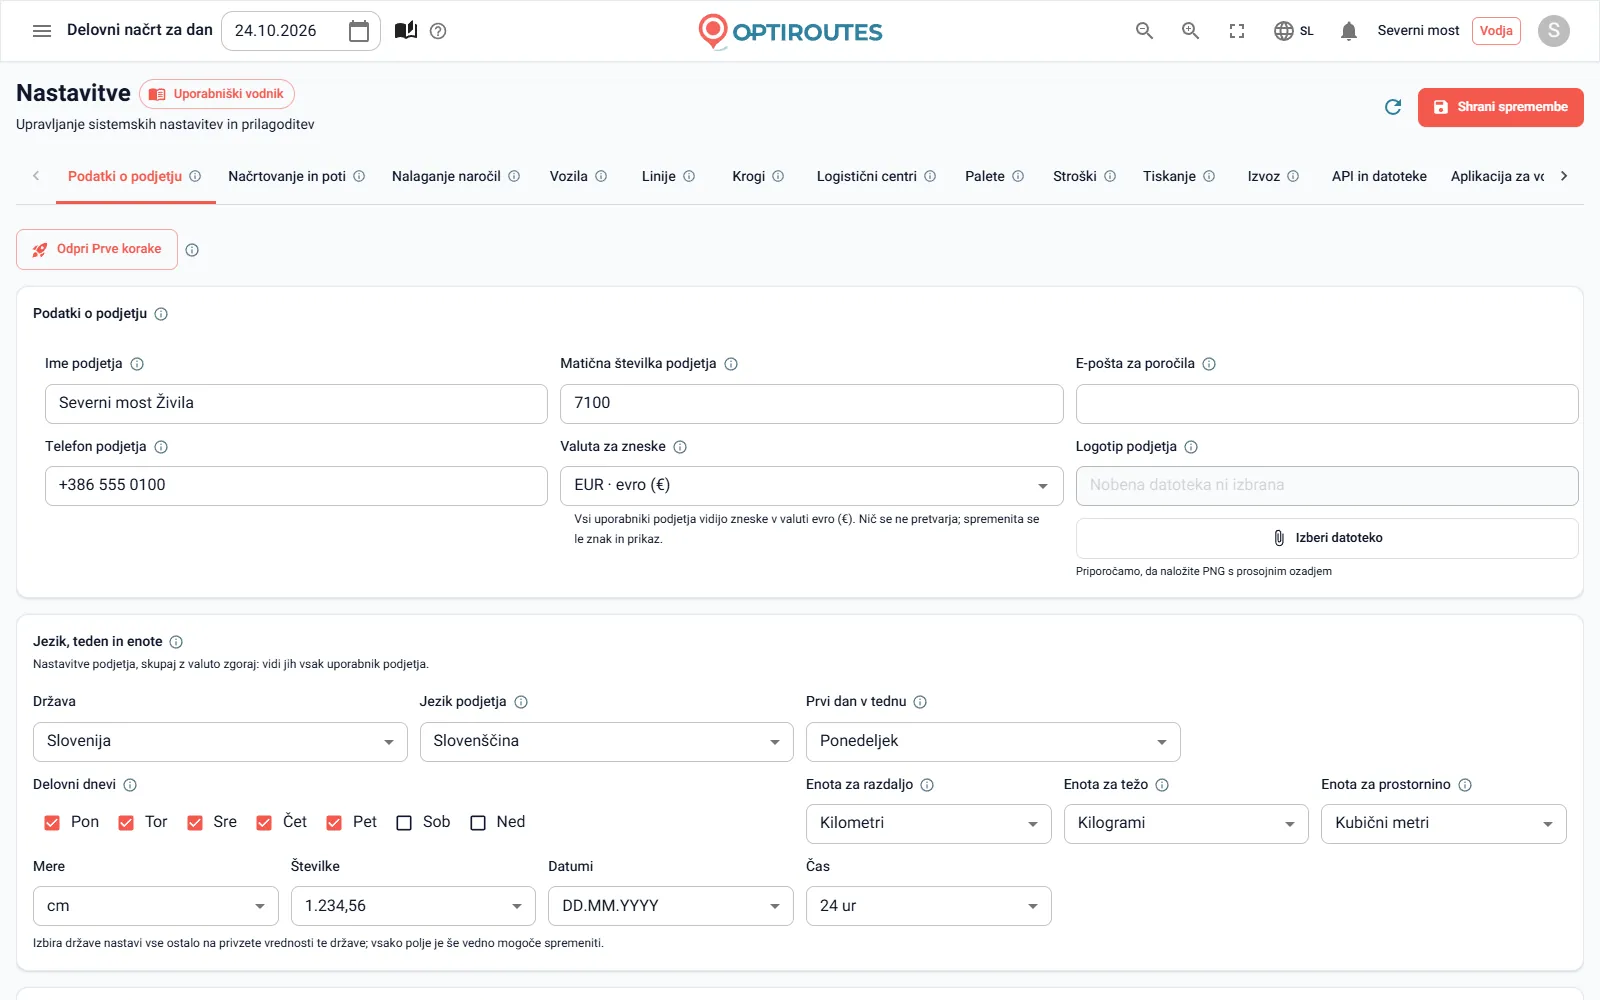This screenshot has height=1000, width=1600.
Task: Uncheck the Sre working day
Action: pos(195,823)
